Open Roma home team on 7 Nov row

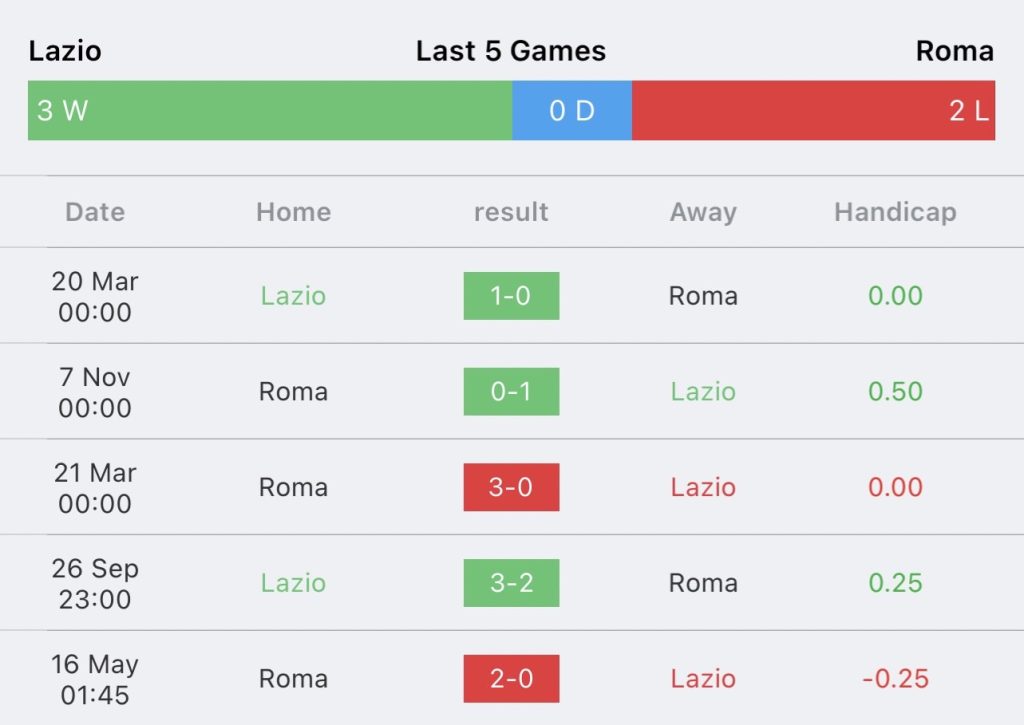pyautogui.click(x=293, y=391)
